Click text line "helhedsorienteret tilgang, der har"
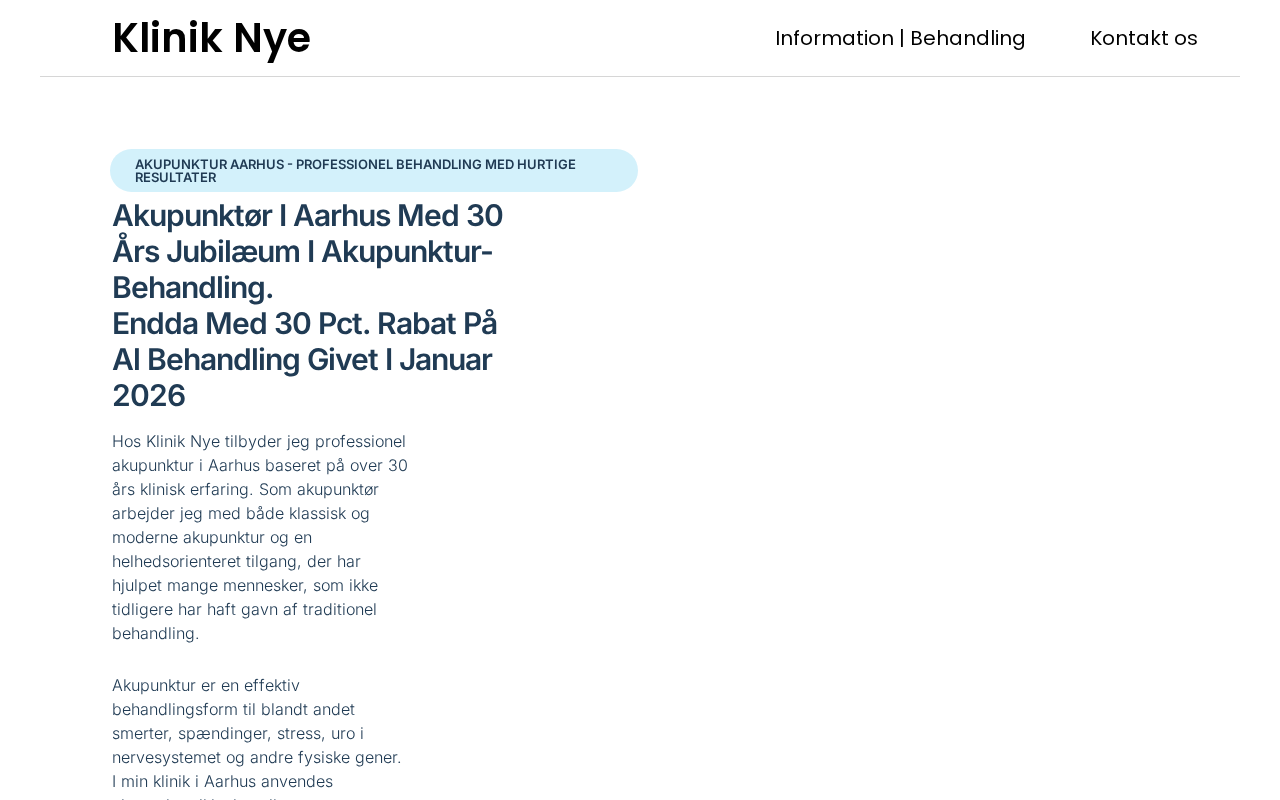This screenshot has height=800, width=1280. coord(236,562)
